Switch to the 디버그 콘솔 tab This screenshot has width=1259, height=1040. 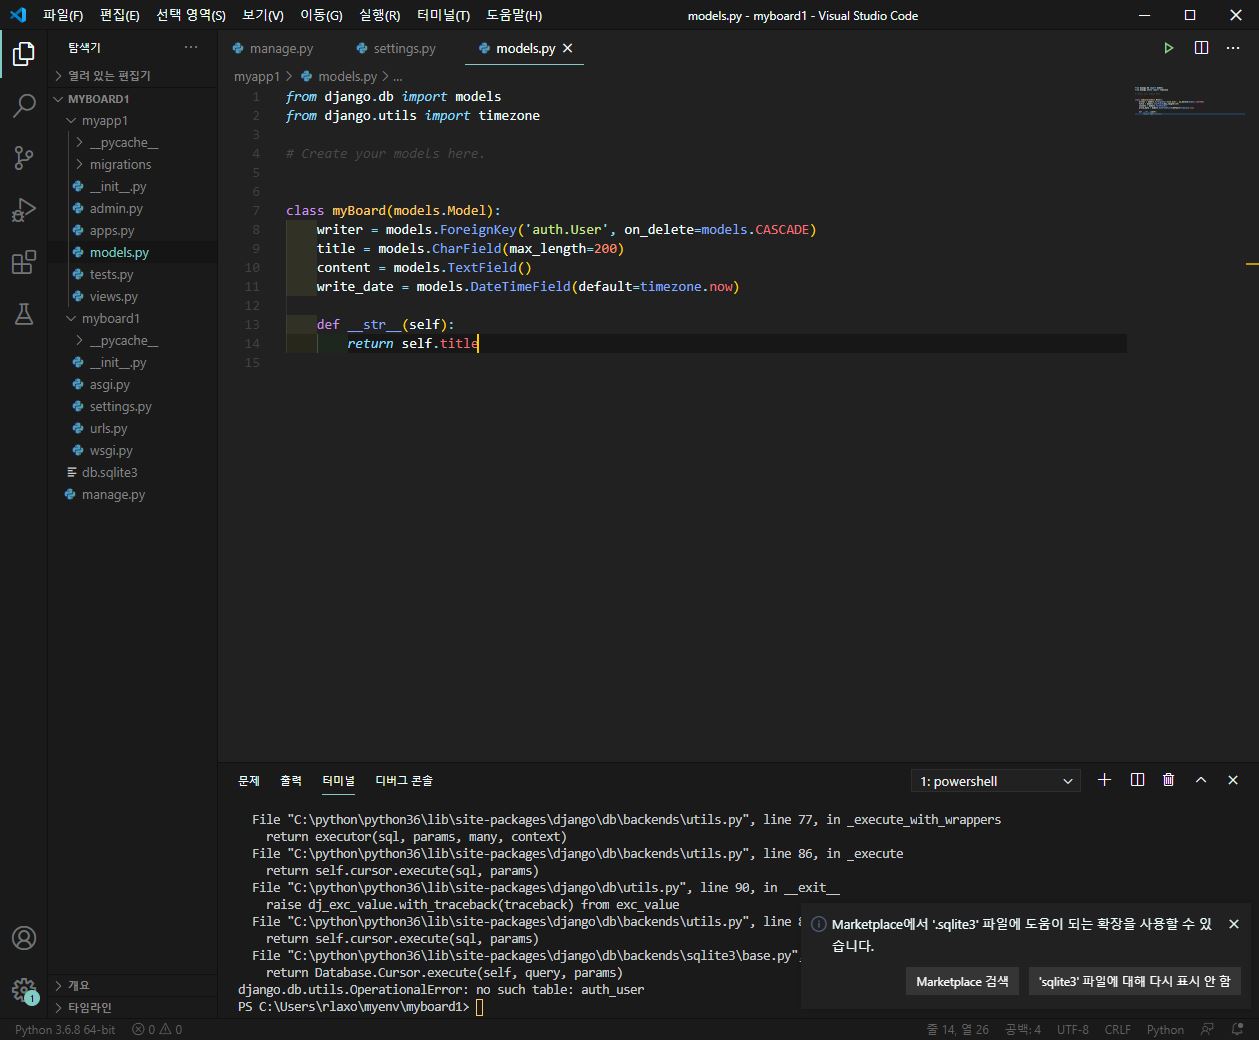[x=404, y=780]
